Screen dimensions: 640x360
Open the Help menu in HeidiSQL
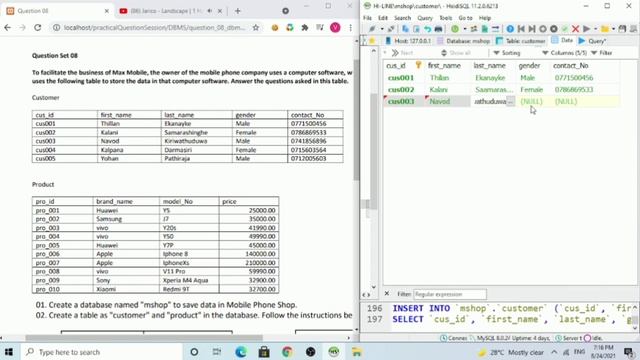pos(485,18)
